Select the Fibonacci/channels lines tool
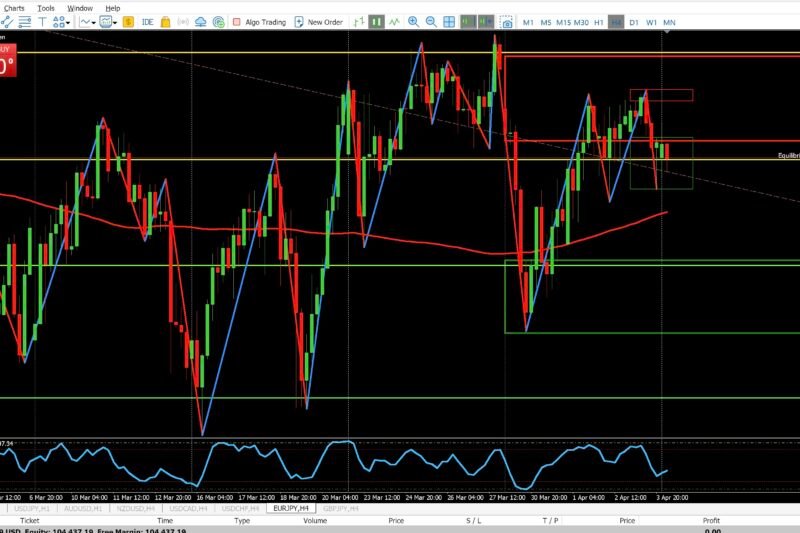This screenshot has width=800, height=533. [24, 22]
